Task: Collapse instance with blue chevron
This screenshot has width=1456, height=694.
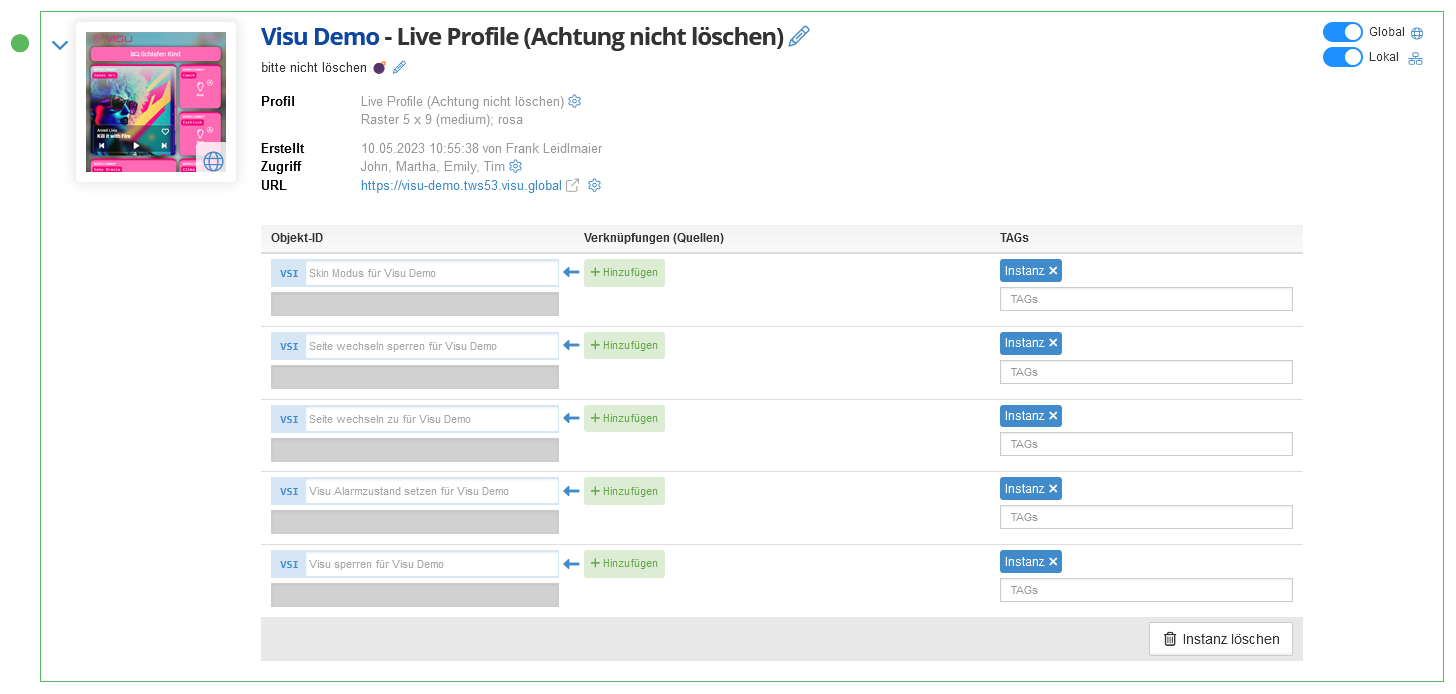Action: coord(60,45)
